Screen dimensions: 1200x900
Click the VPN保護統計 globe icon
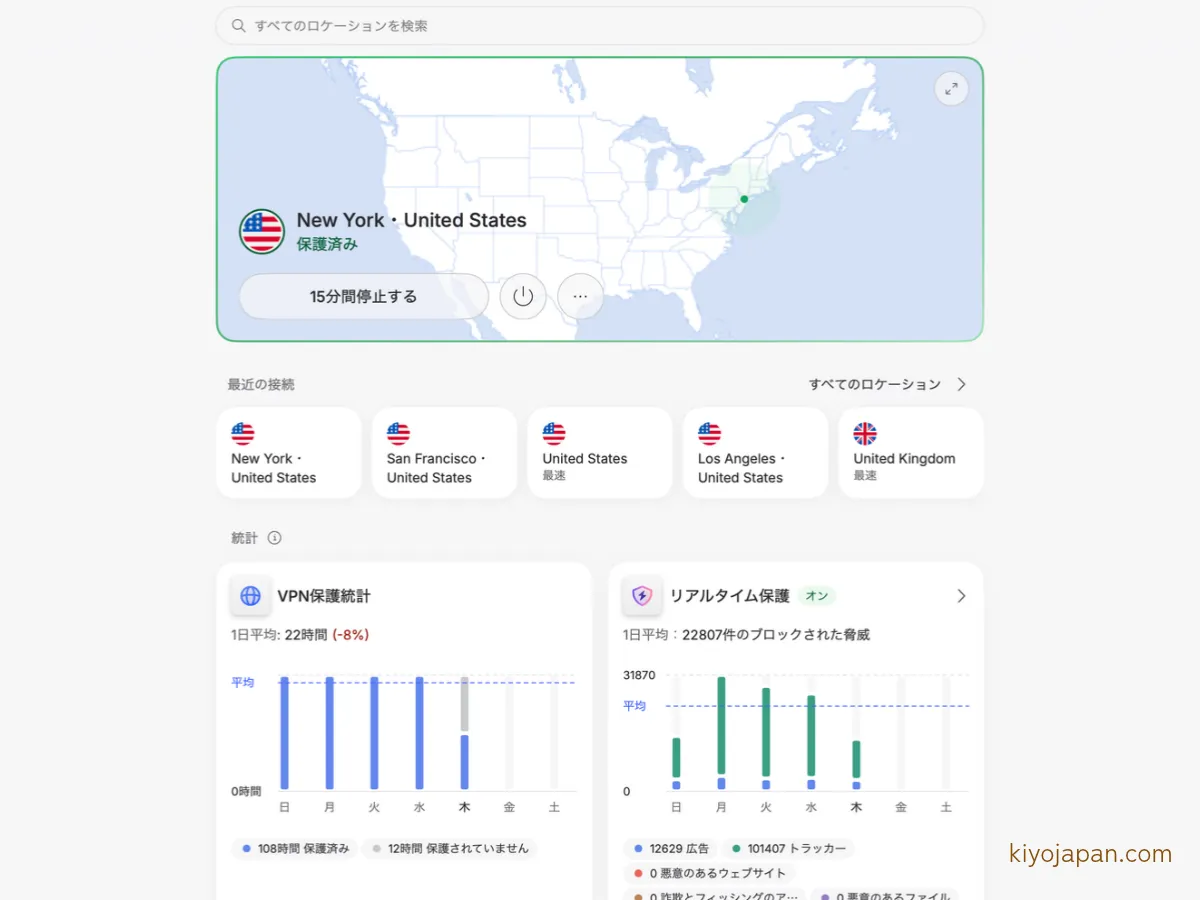[250, 596]
